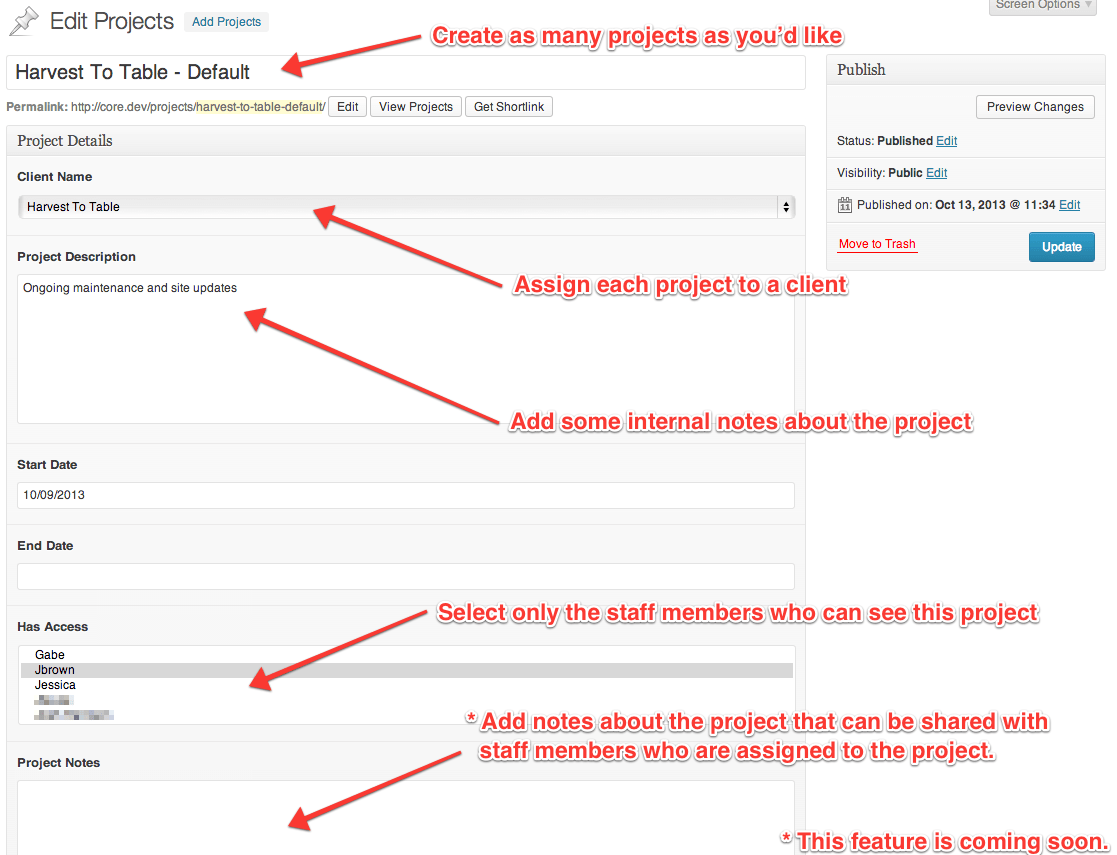This screenshot has width=1117, height=855.
Task: Click the pushpin icon beside Edit Projects
Action: 23,21
